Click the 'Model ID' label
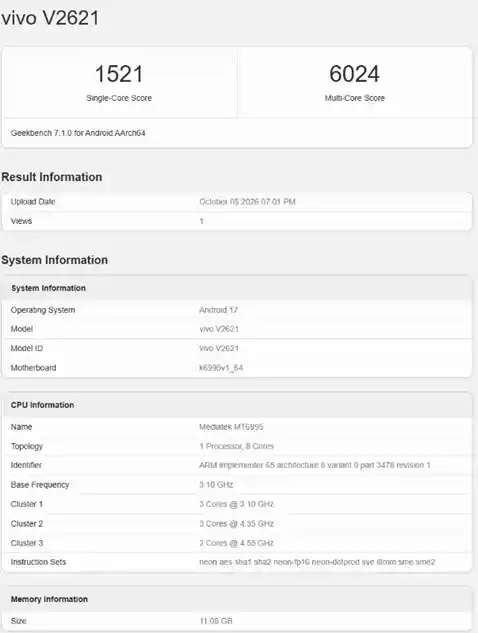 27,348
